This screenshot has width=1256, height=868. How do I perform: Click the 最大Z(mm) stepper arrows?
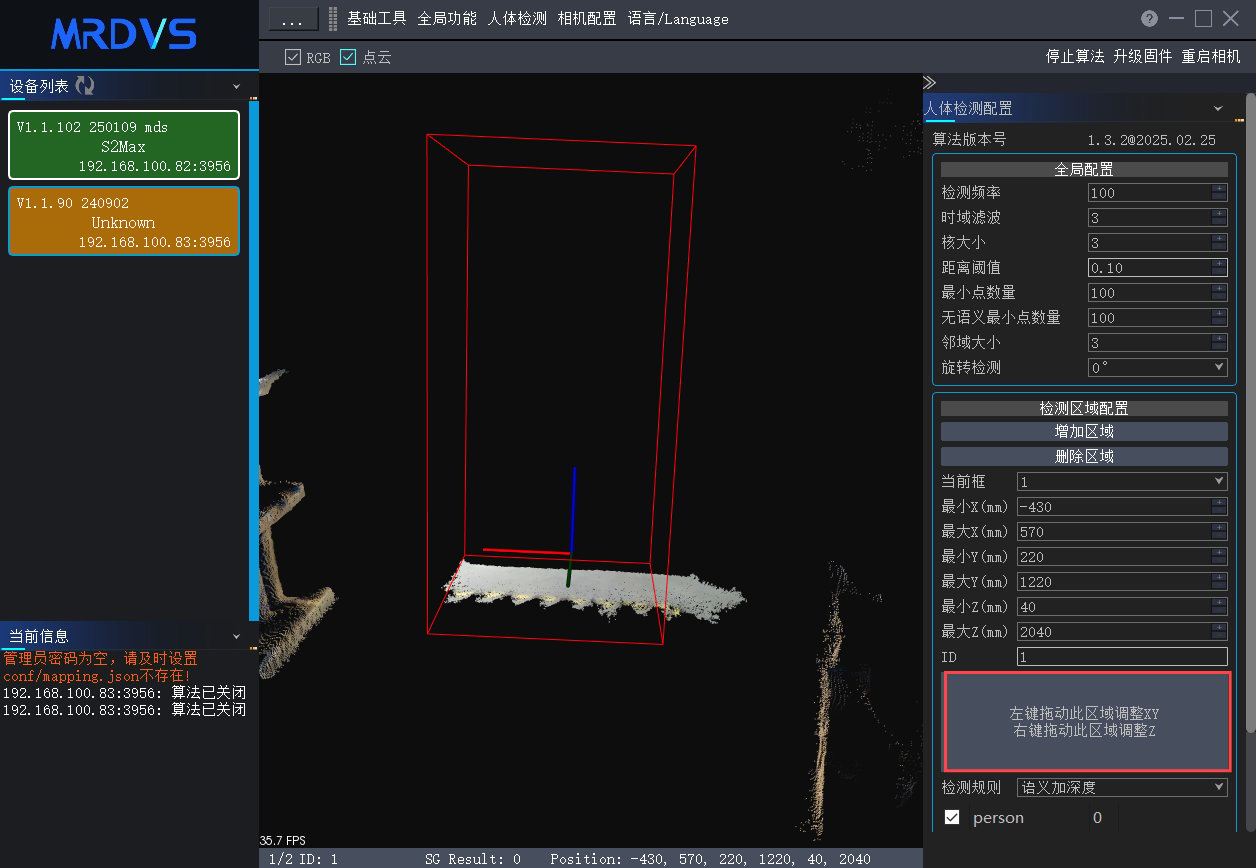tap(1219, 631)
